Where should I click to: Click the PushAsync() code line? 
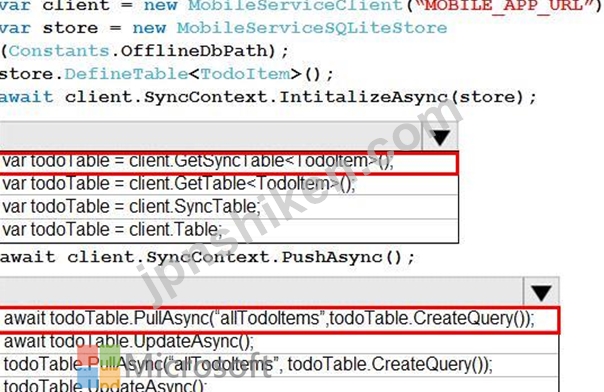(x=207, y=258)
